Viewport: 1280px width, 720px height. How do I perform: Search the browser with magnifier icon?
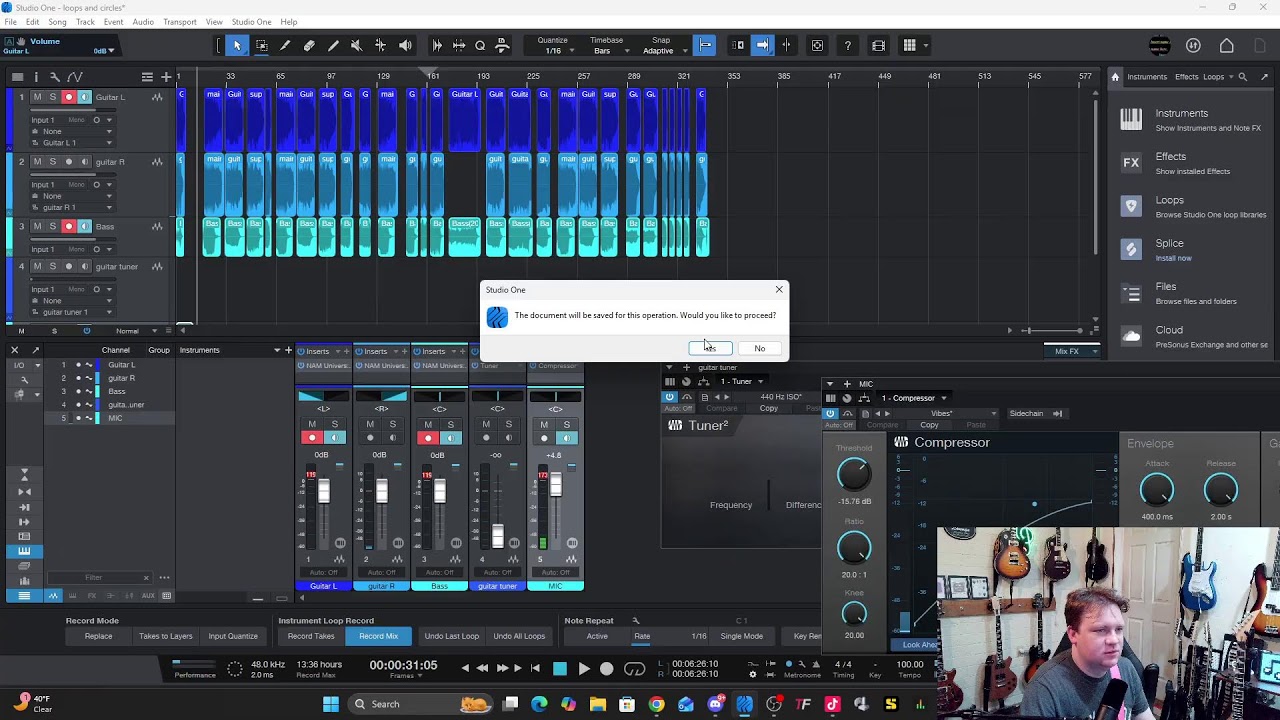pyautogui.click(x=1243, y=76)
